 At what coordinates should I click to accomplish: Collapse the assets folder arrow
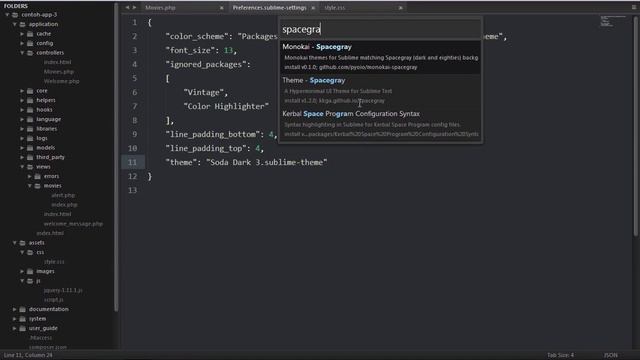tap(15, 242)
